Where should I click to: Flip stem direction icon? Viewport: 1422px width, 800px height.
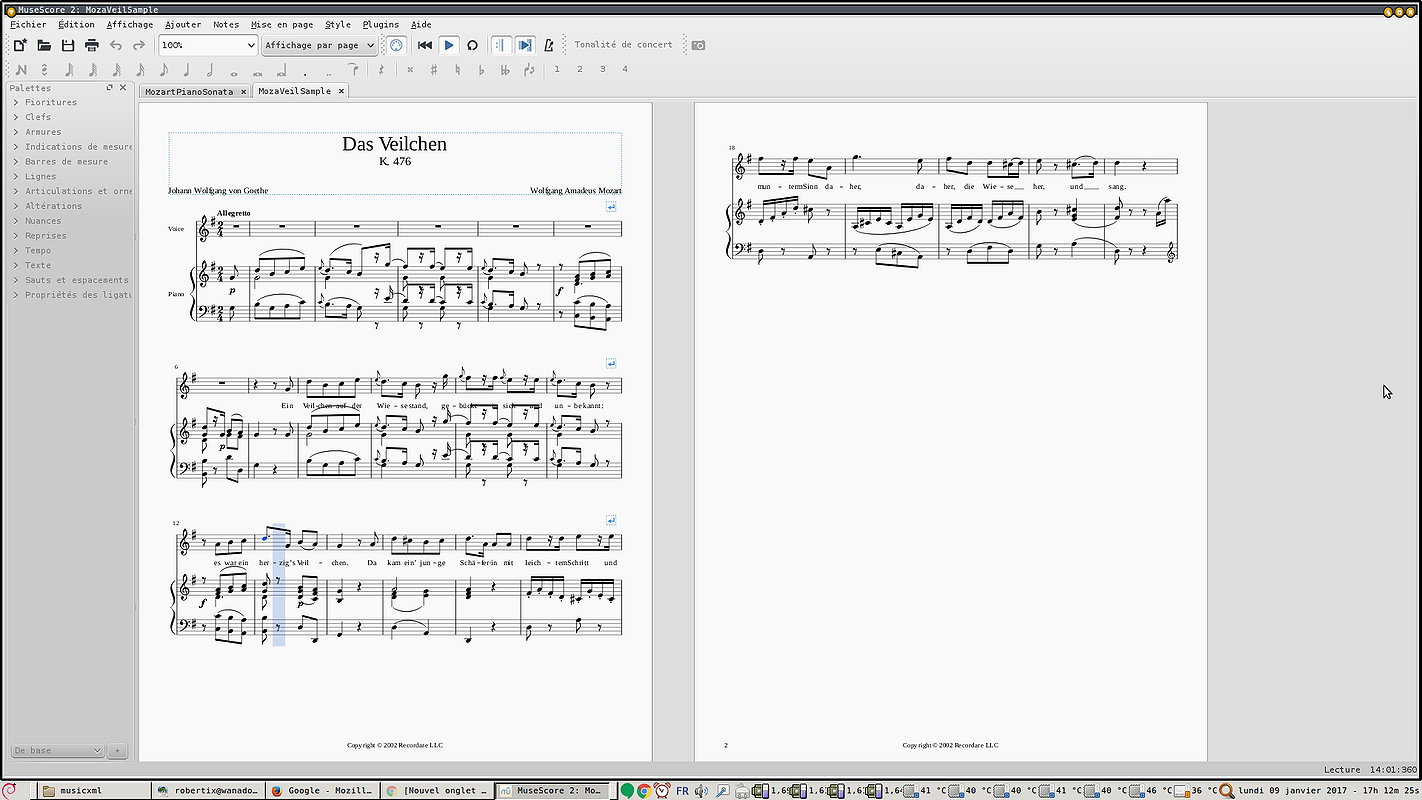tap(529, 70)
